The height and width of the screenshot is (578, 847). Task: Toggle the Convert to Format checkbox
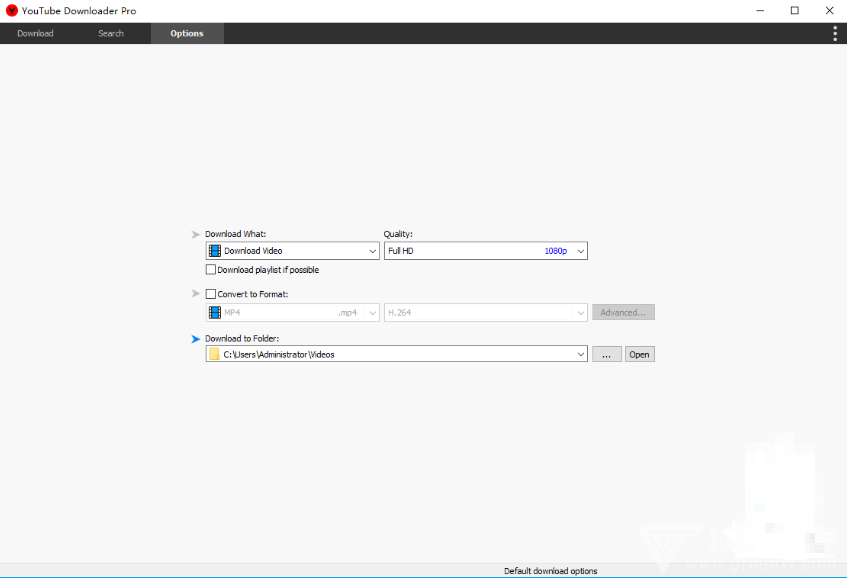point(211,294)
